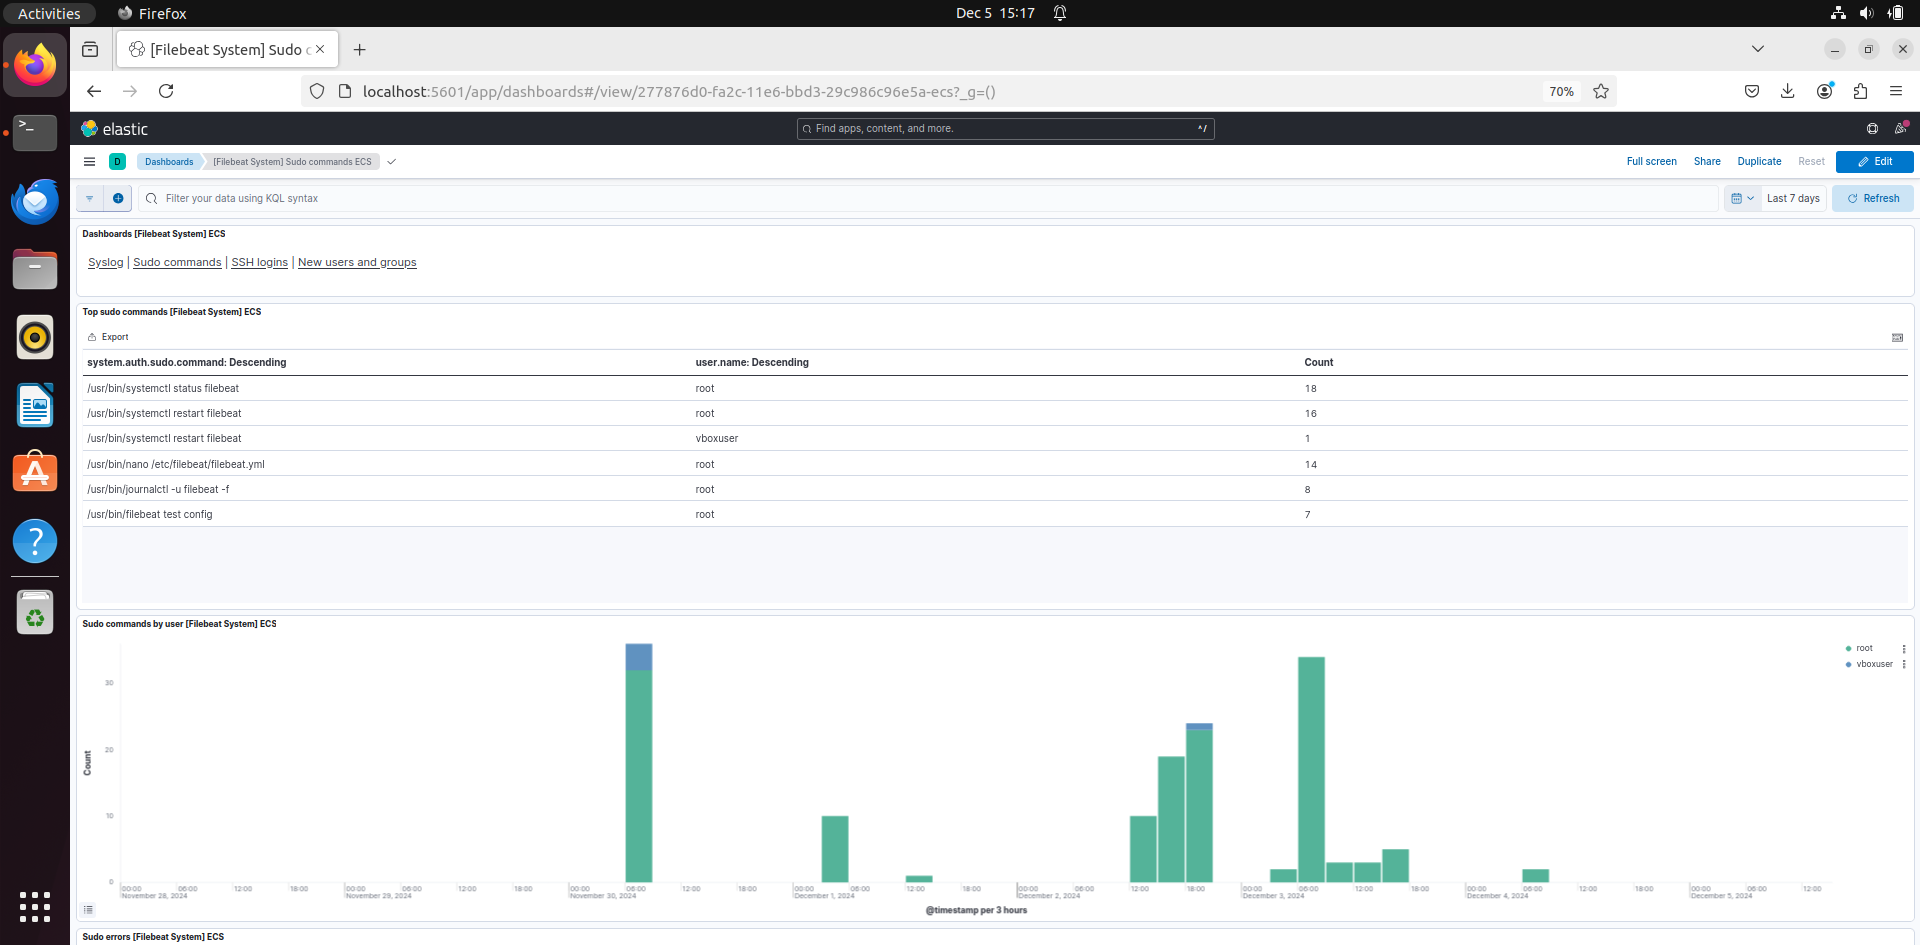Expand the dashboard title breadcrumb chevron

point(392,162)
